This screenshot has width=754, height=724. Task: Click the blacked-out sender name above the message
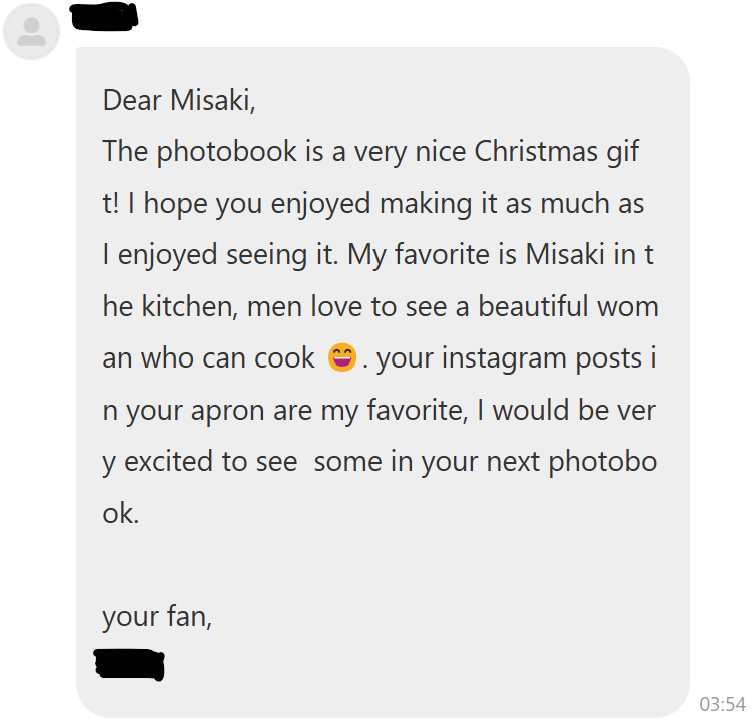(106, 14)
